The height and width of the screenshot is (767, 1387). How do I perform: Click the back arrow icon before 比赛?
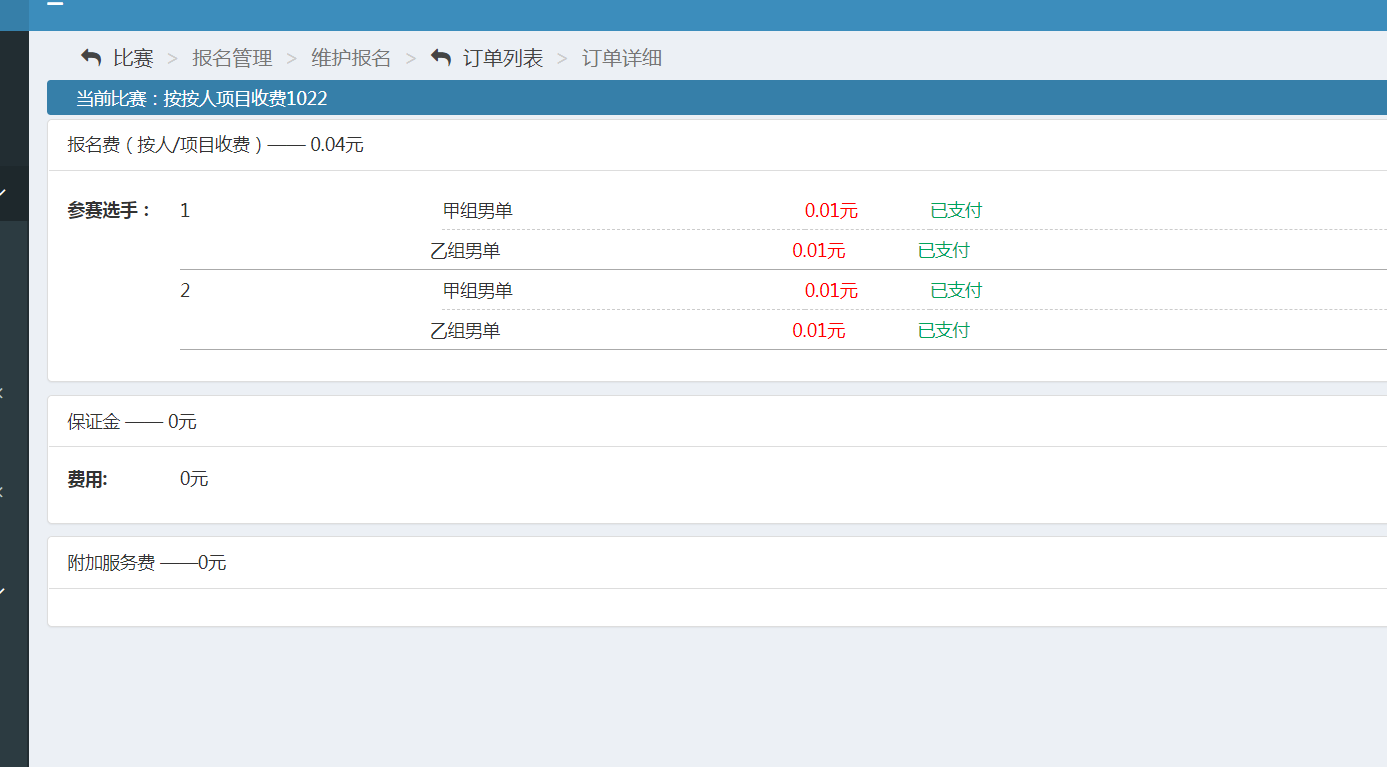[x=91, y=58]
